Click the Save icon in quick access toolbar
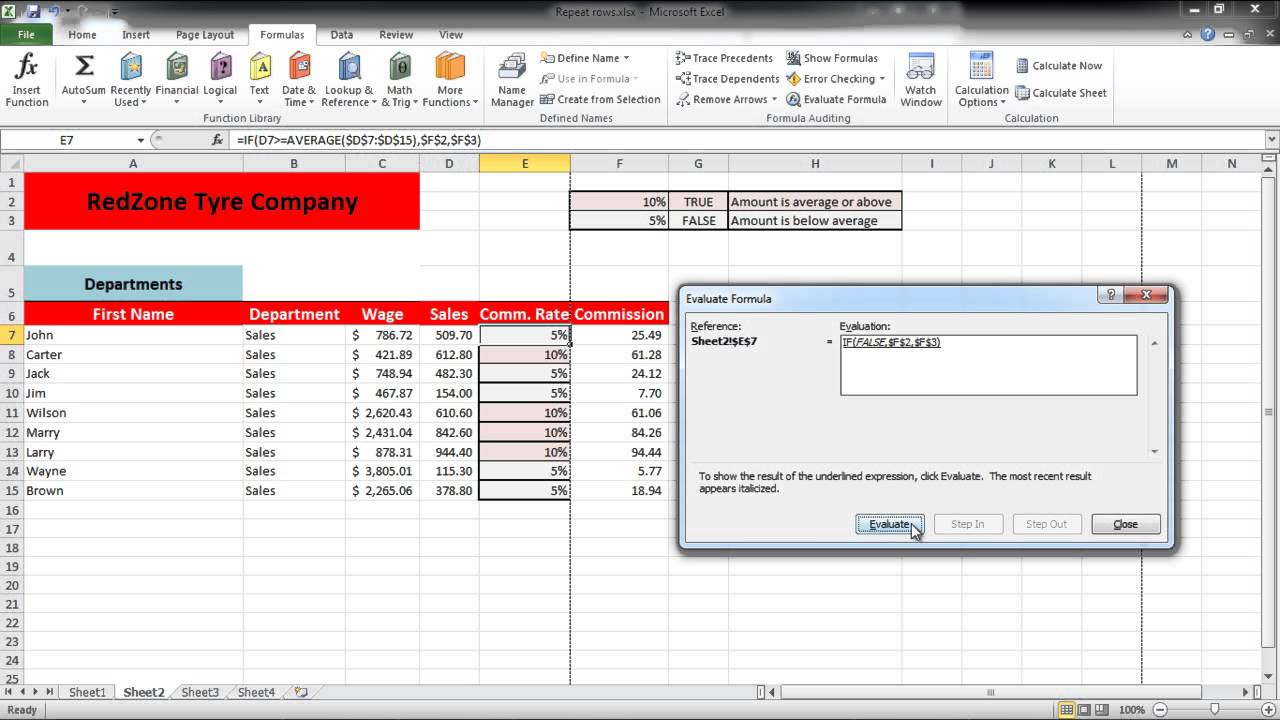1280x720 pixels. [33, 11]
